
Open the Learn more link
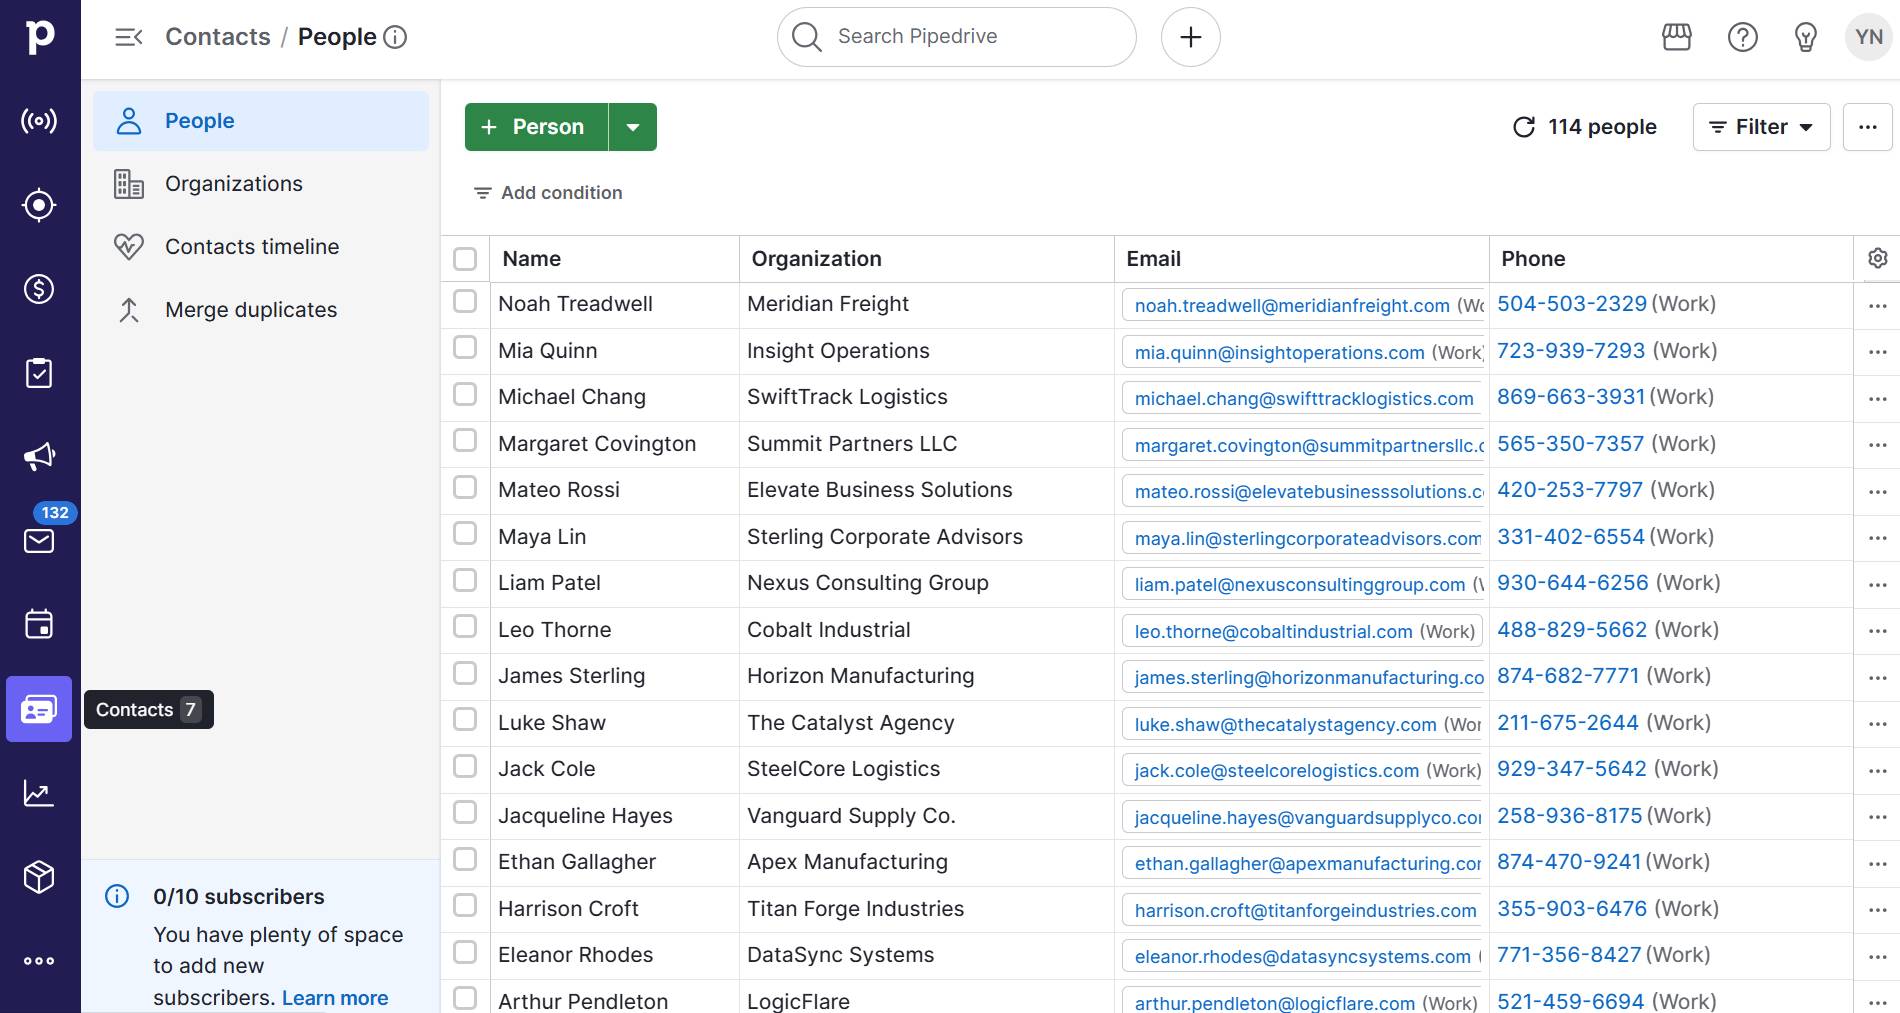pos(335,998)
